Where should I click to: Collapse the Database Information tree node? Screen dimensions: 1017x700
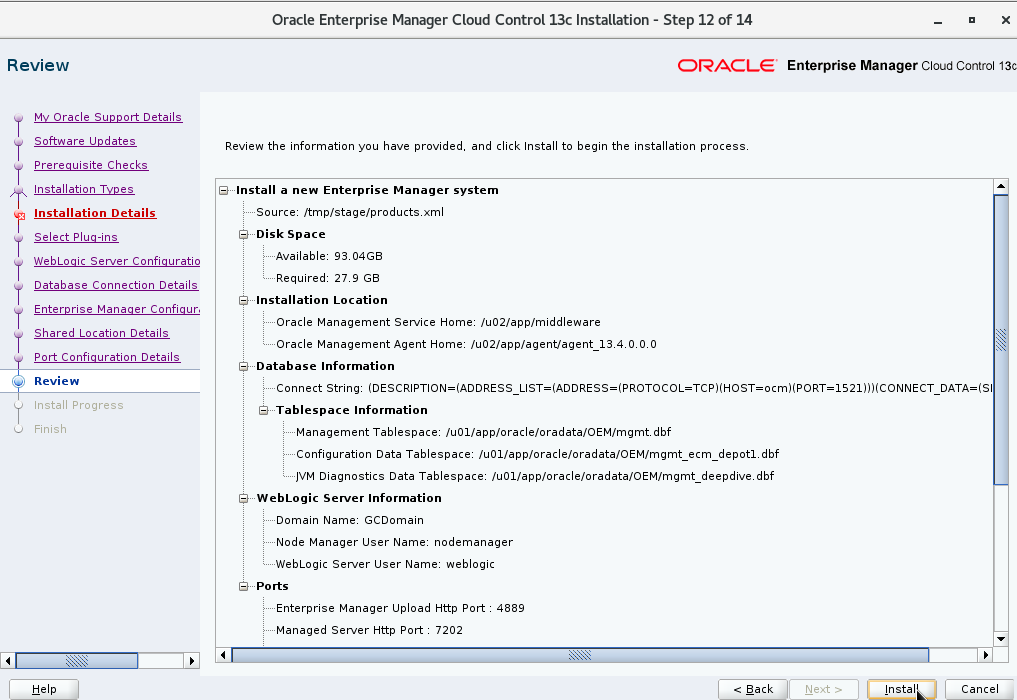coord(244,367)
